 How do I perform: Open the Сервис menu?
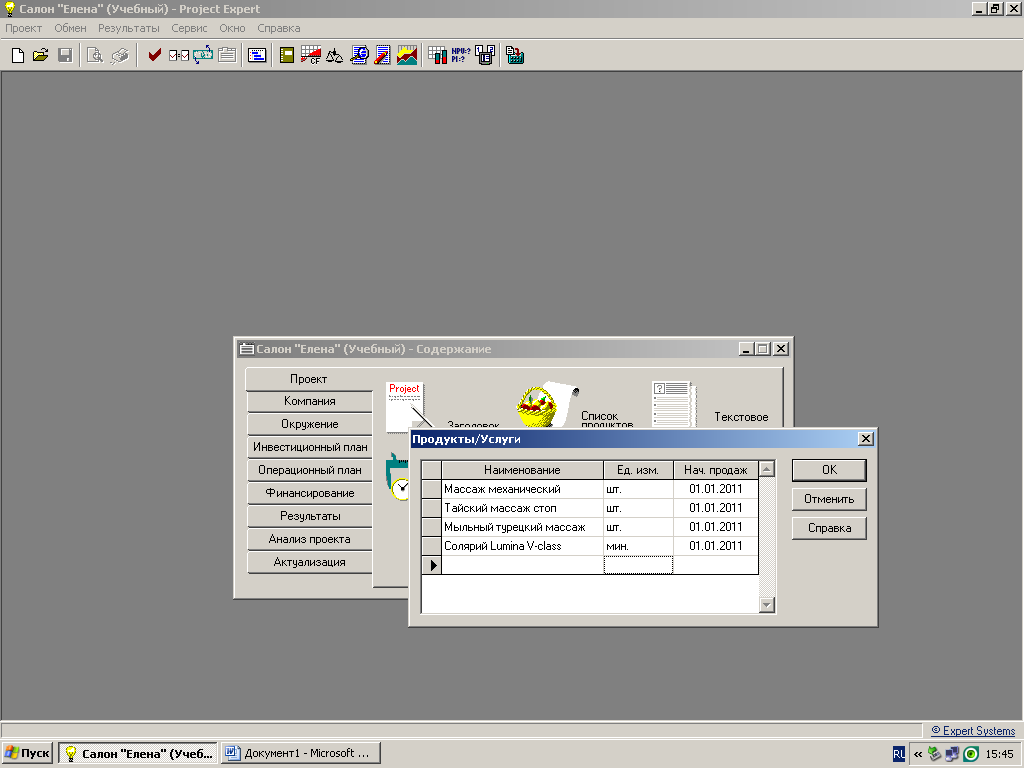[189, 28]
